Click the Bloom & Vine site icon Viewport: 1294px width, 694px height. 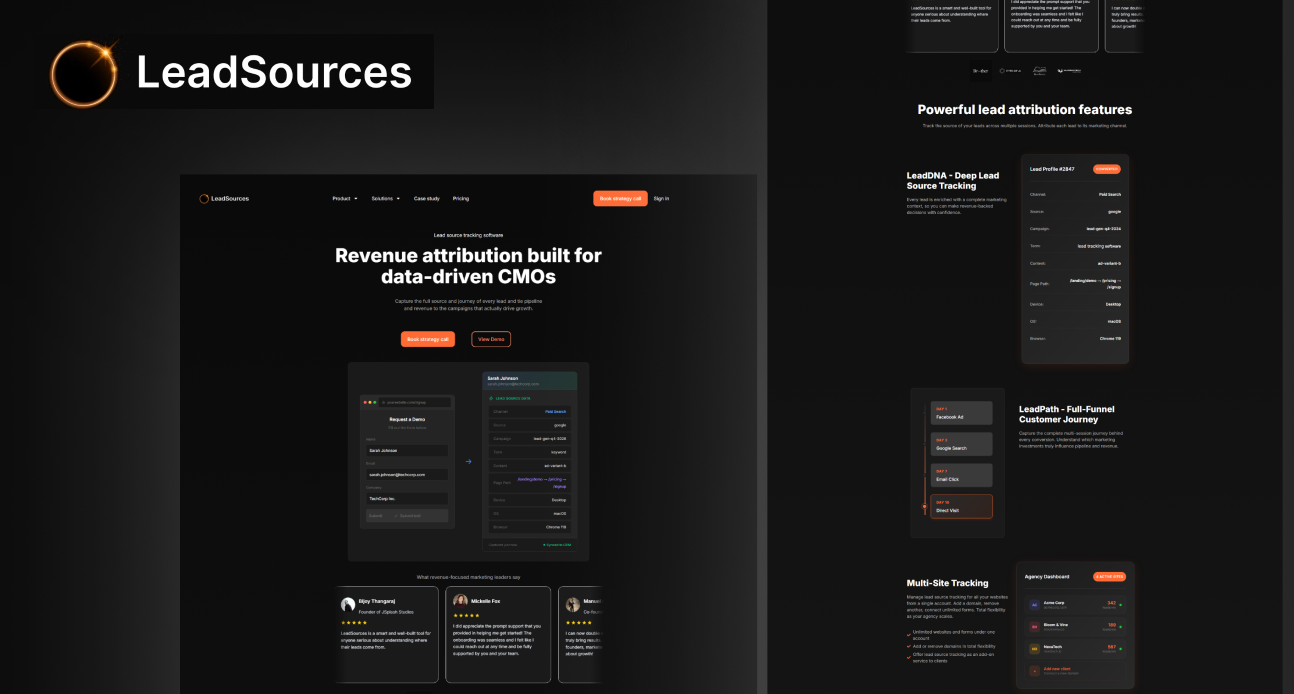click(1035, 626)
